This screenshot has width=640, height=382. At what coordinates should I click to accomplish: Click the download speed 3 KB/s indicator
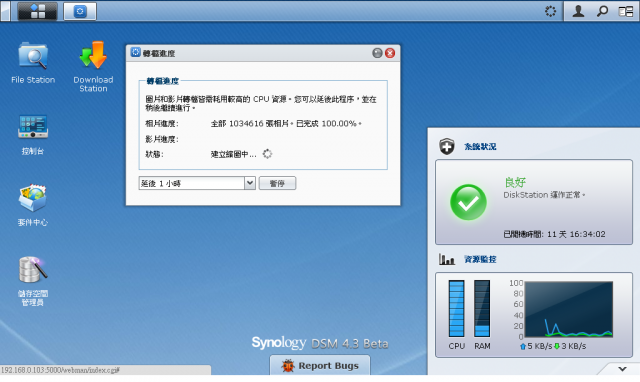(570, 346)
